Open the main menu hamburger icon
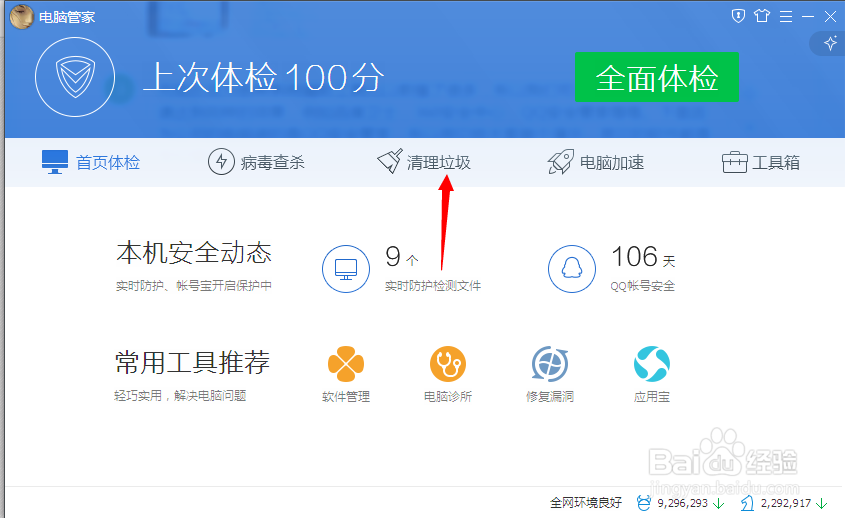 [x=786, y=17]
